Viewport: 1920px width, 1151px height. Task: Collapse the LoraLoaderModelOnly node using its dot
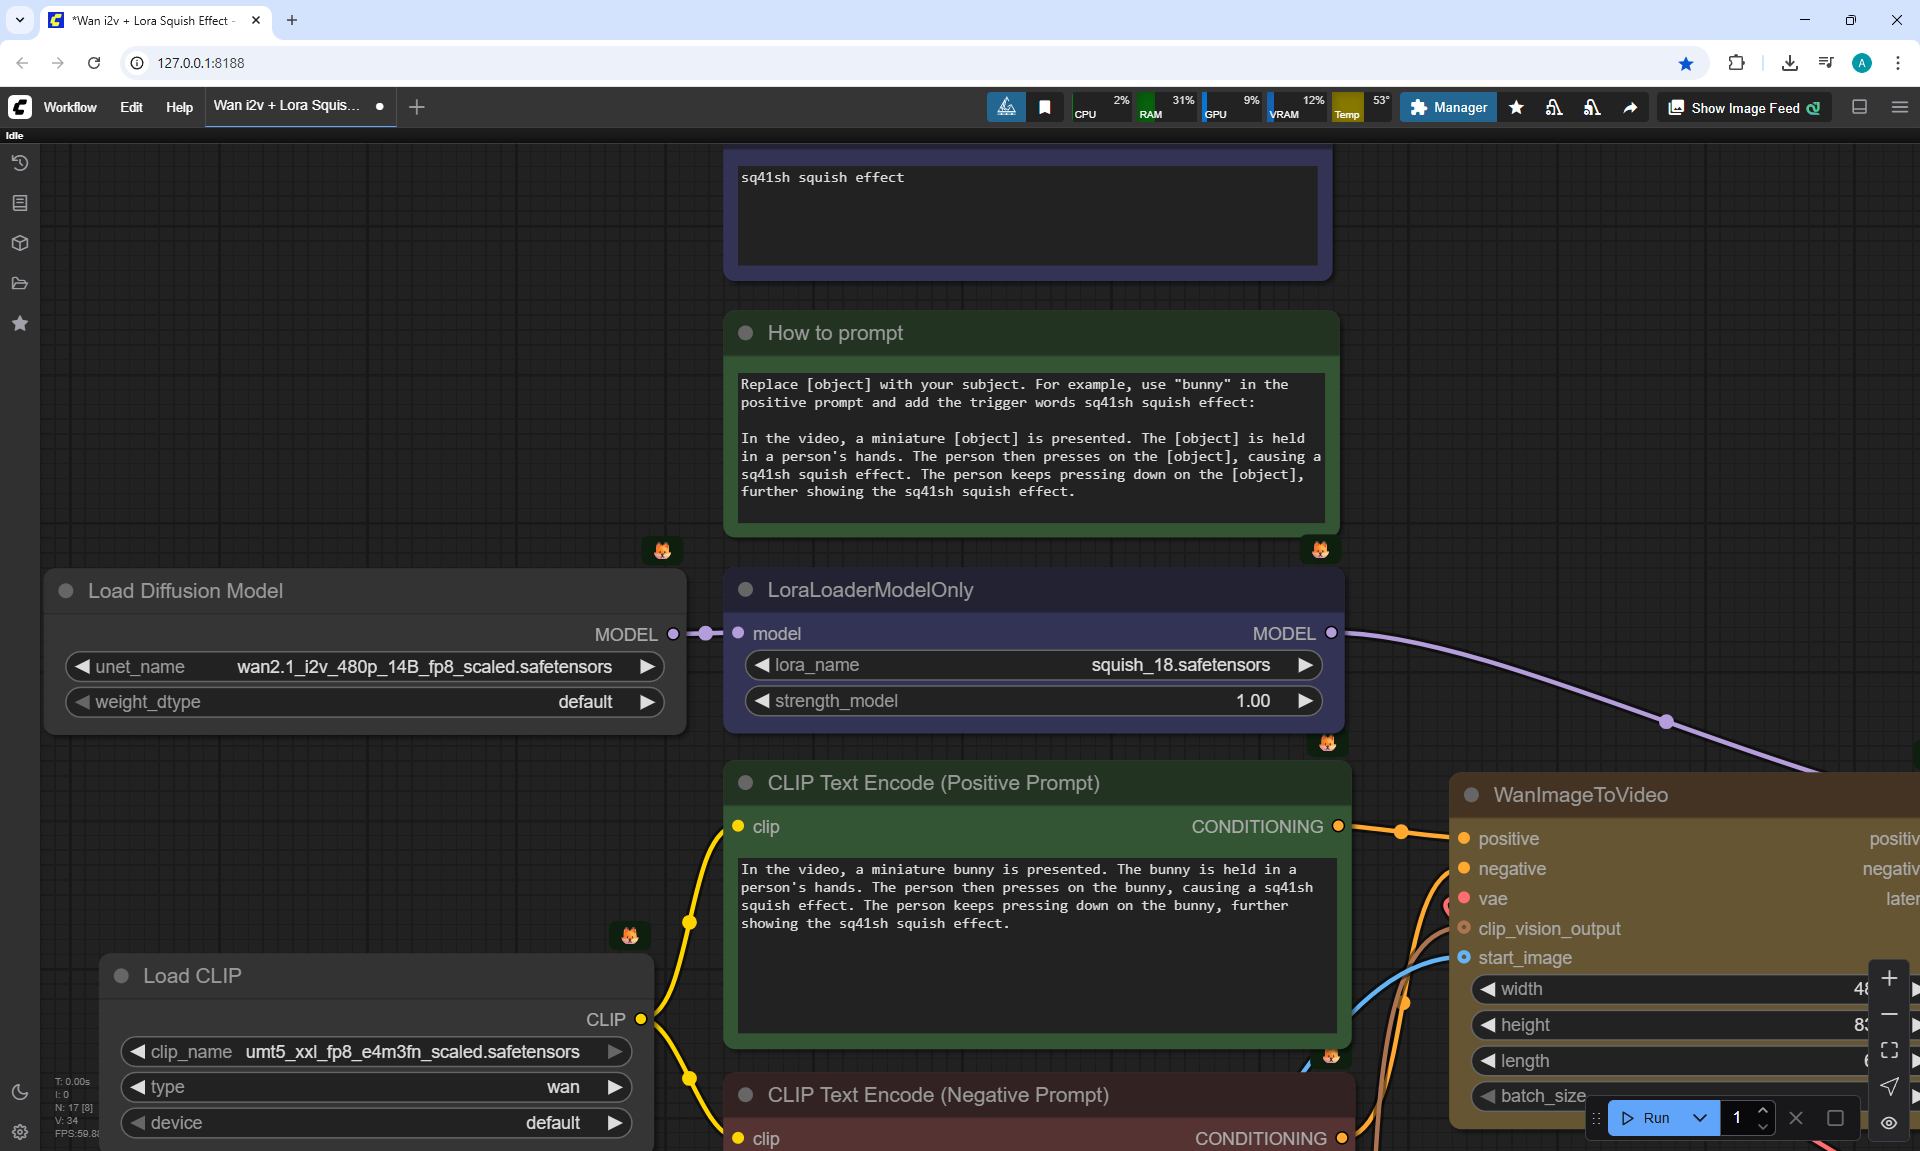point(745,590)
